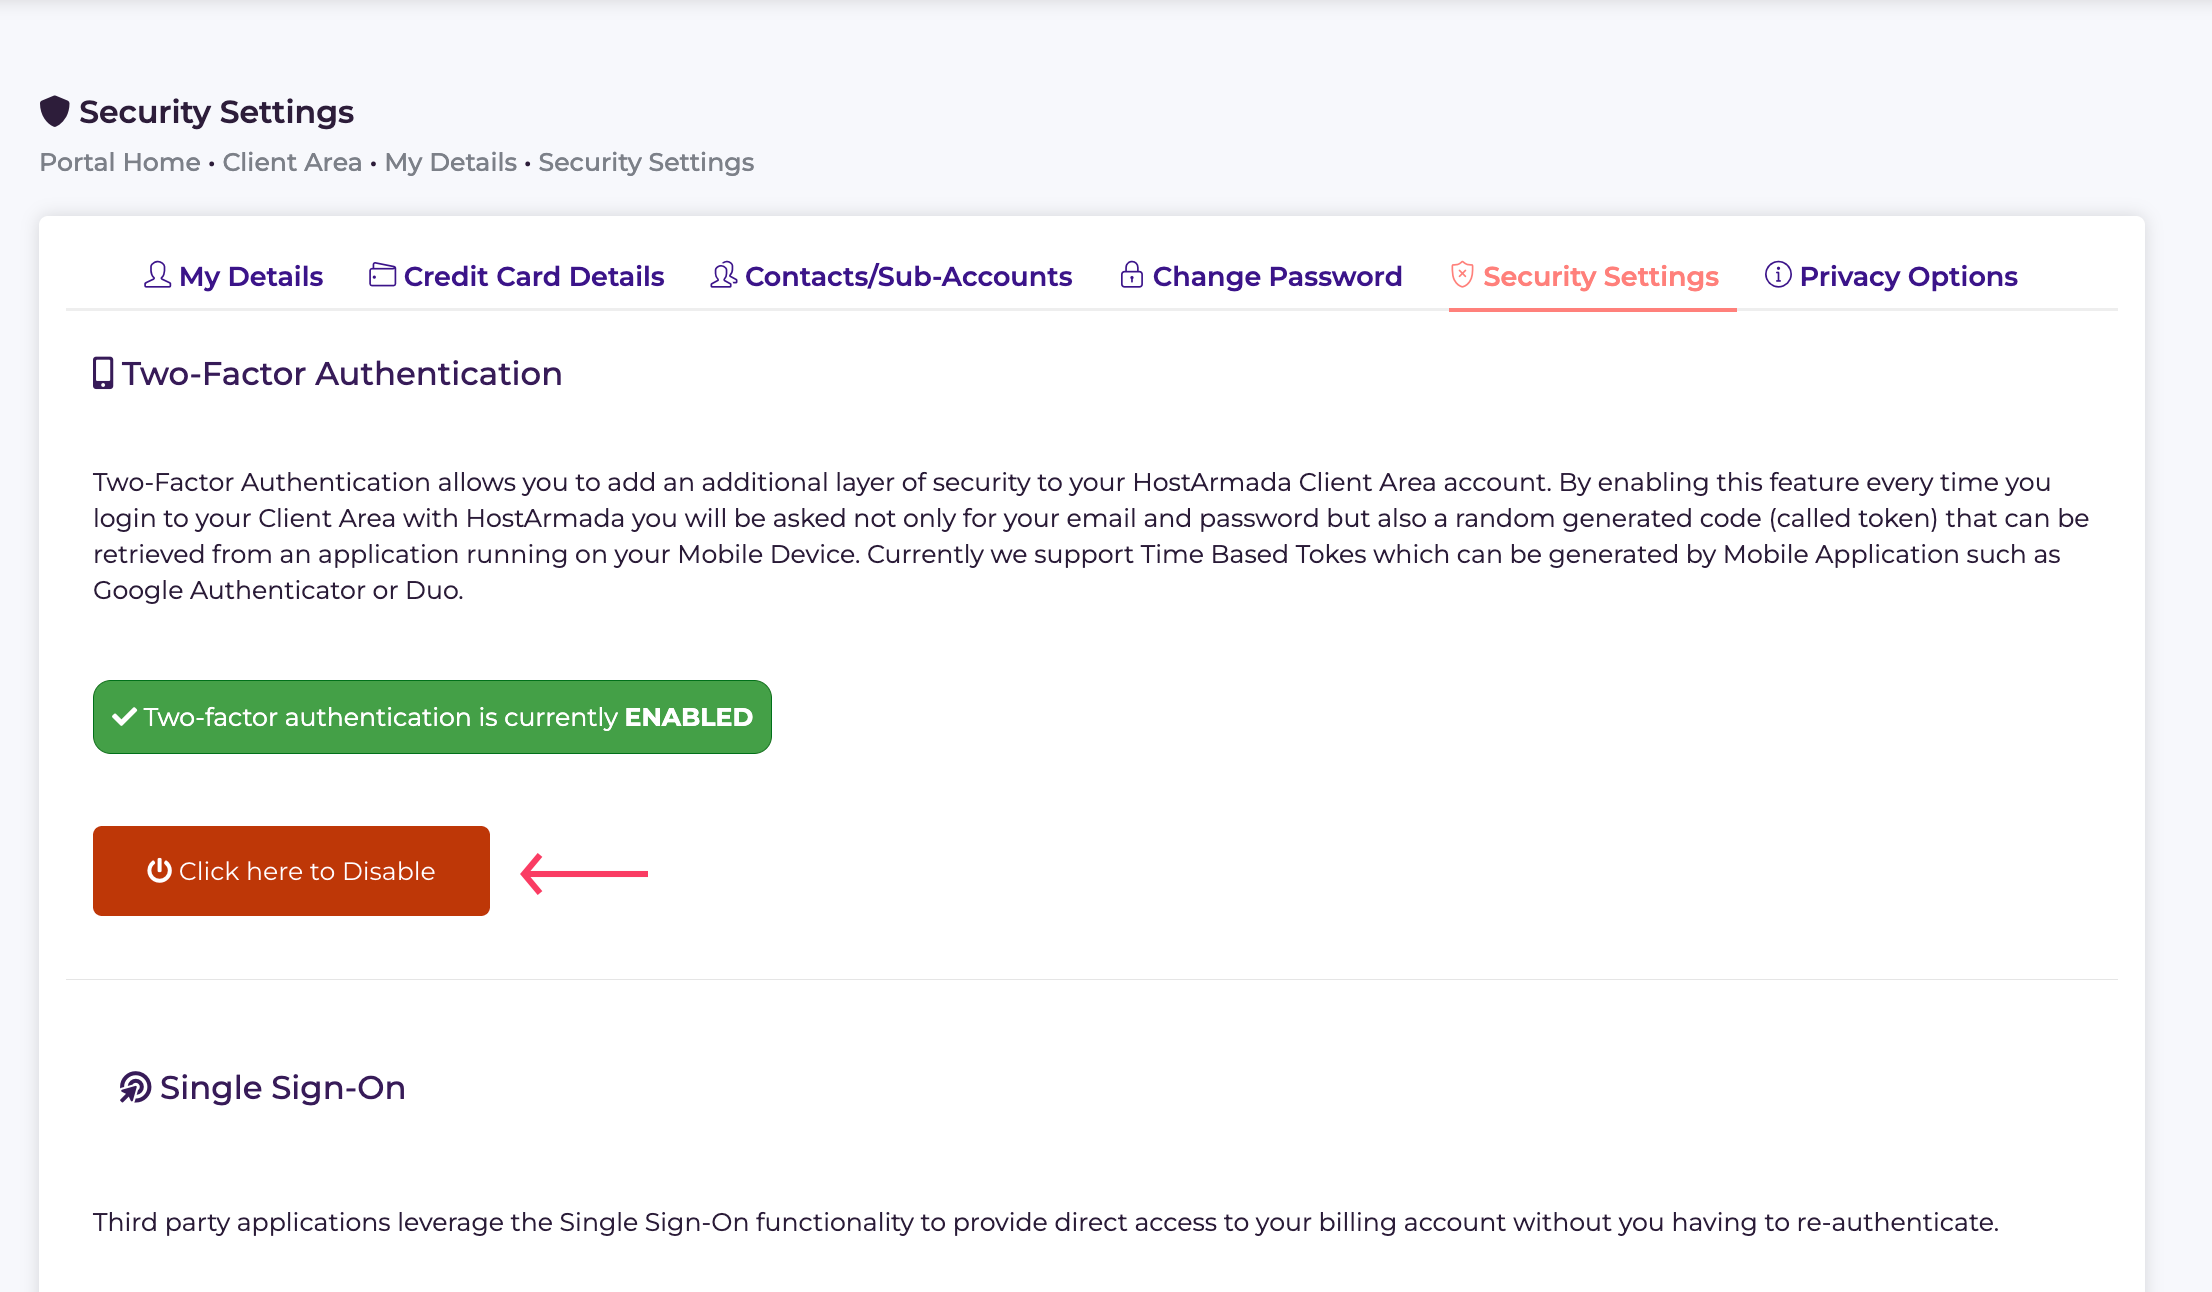Click the user icon on the My Details tab

tap(158, 275)
